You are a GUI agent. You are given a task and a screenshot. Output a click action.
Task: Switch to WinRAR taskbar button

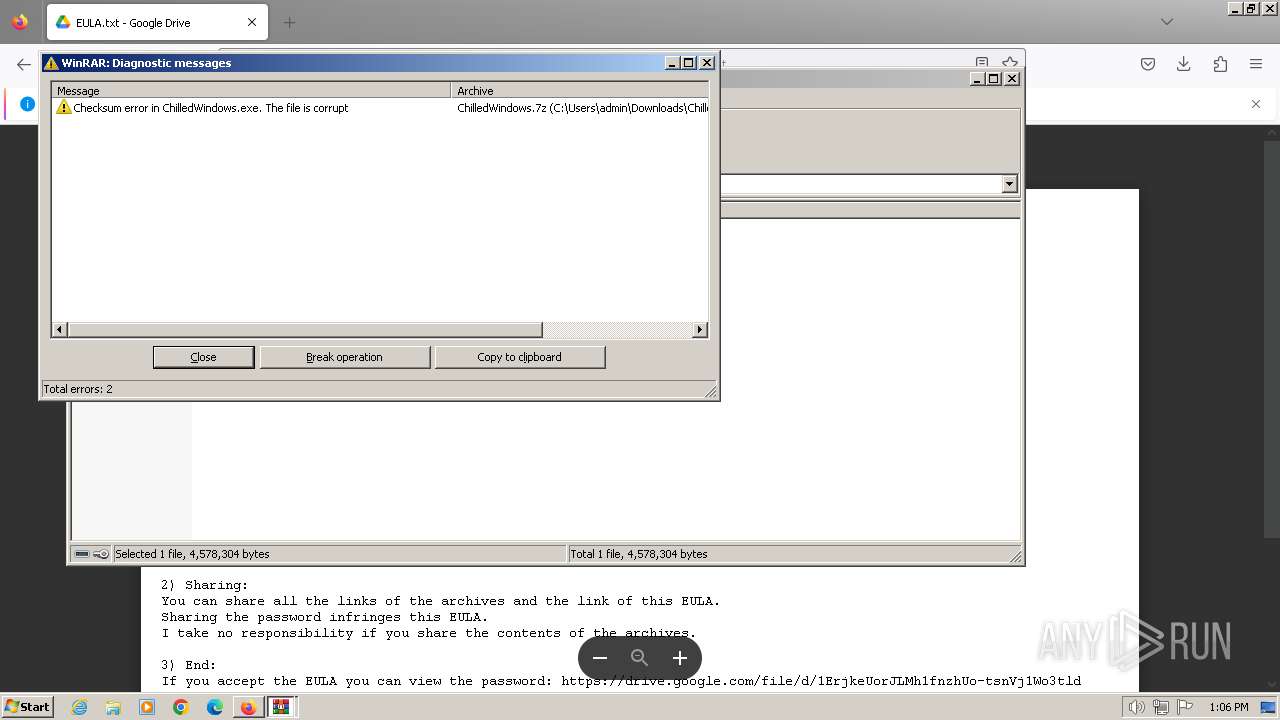(x=281, y=707)
